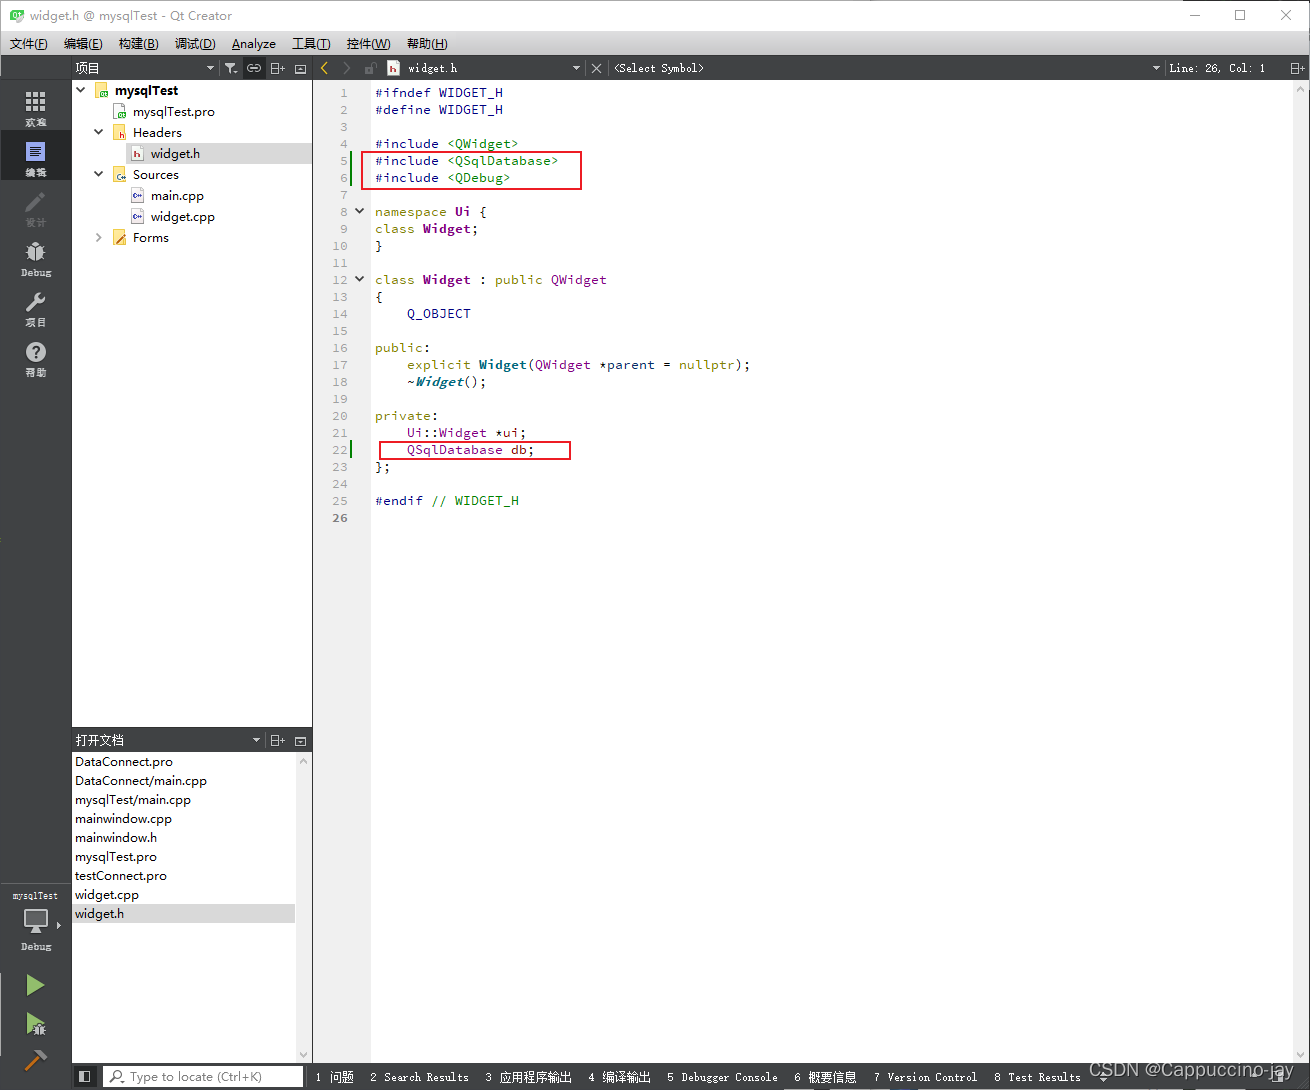Split the project panel
This screenshot has height=1090, width=1310.
click(278, 68)
